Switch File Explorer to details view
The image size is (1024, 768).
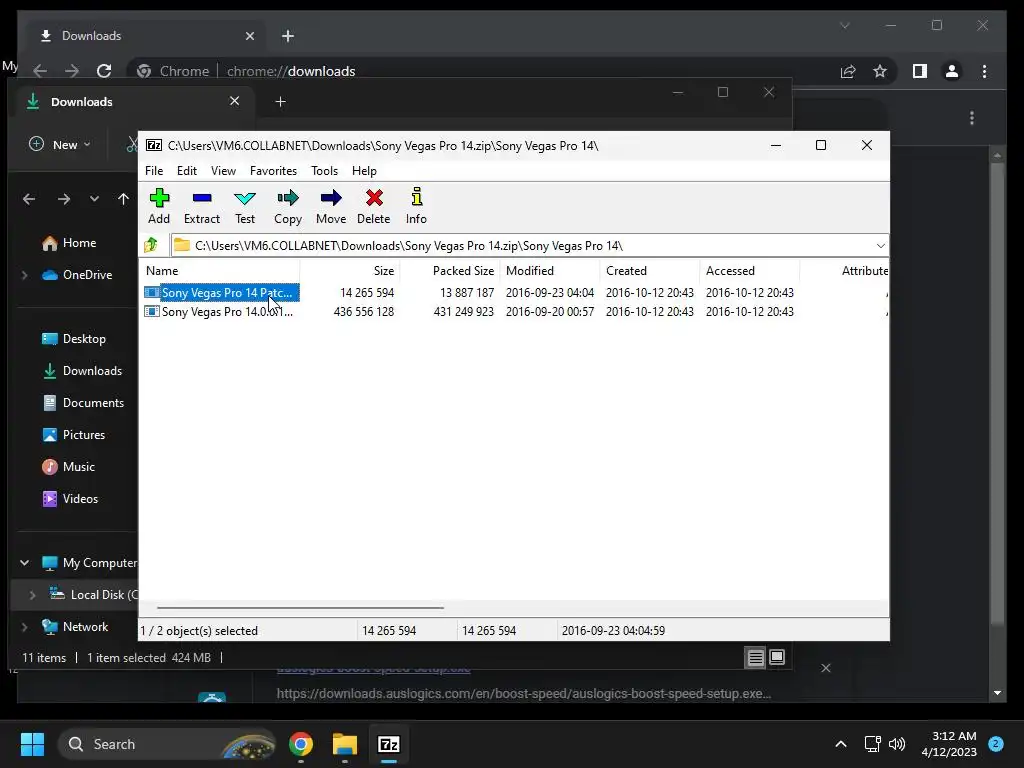point(756,658)
